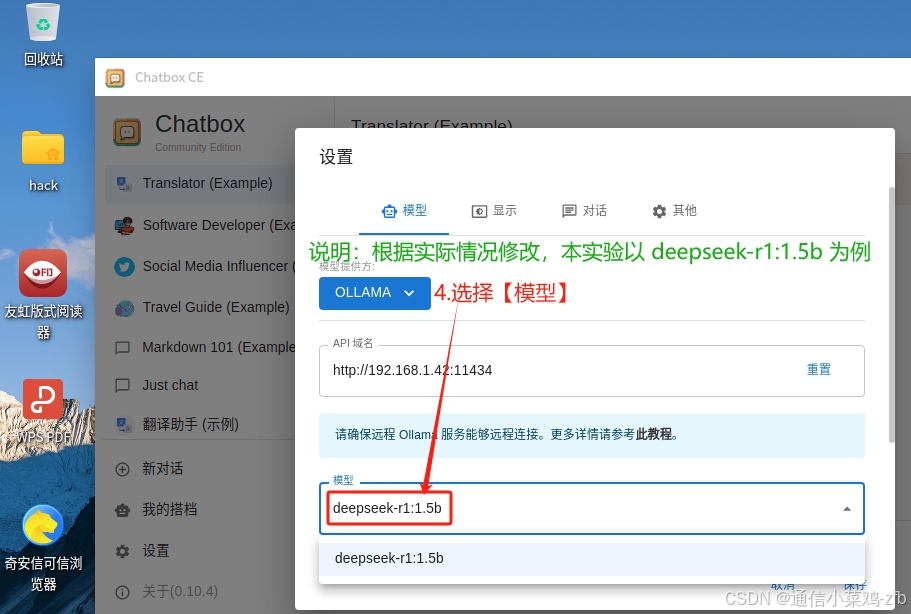Open Software Developer example conversation

pos(200,225)
